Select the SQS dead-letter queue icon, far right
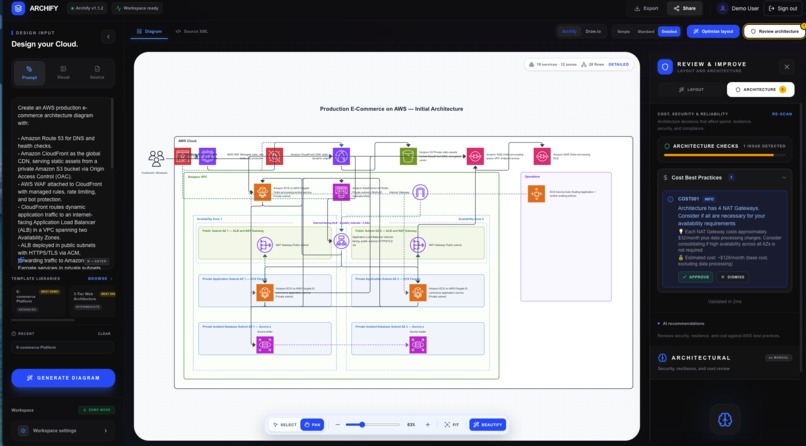 542,156
